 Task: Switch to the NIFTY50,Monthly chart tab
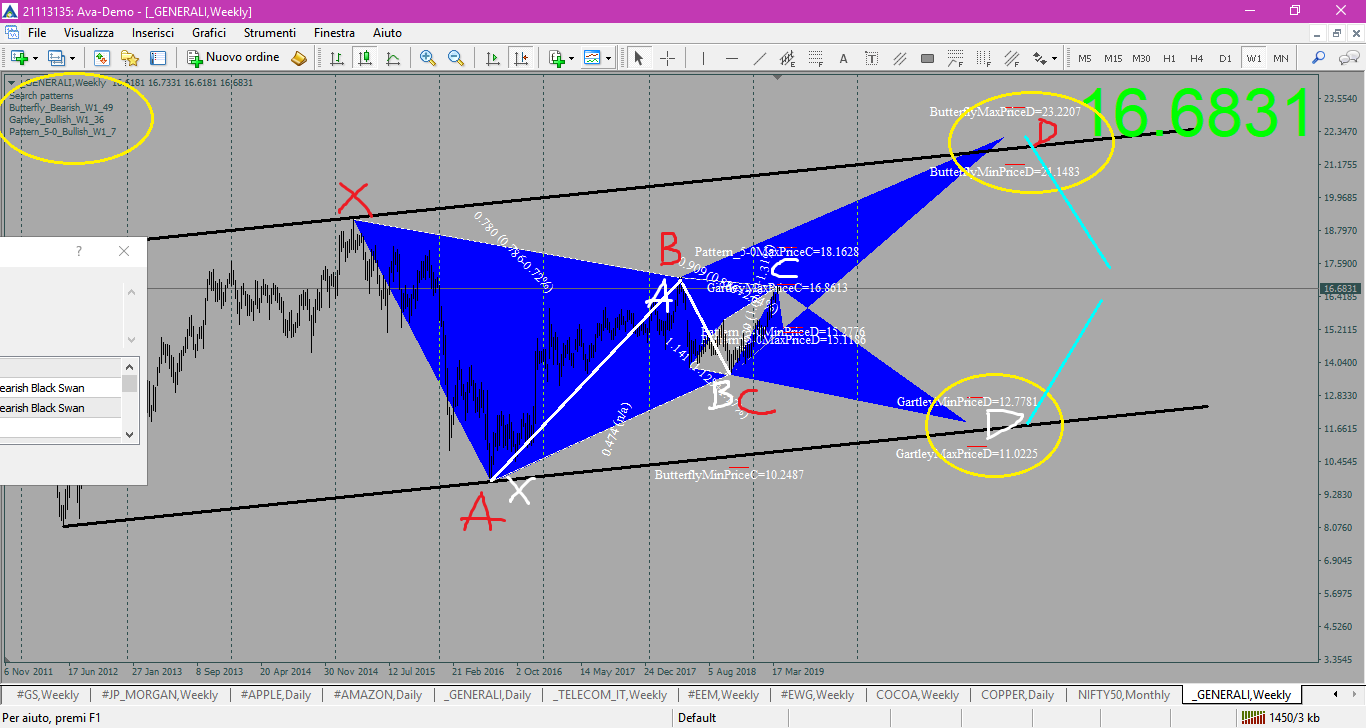pos(1124,694)
